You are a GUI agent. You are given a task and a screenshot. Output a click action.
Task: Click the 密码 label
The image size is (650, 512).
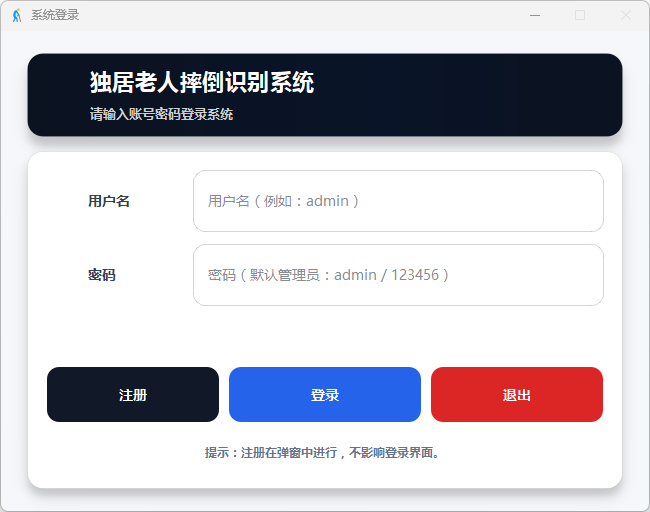point(102,275)
